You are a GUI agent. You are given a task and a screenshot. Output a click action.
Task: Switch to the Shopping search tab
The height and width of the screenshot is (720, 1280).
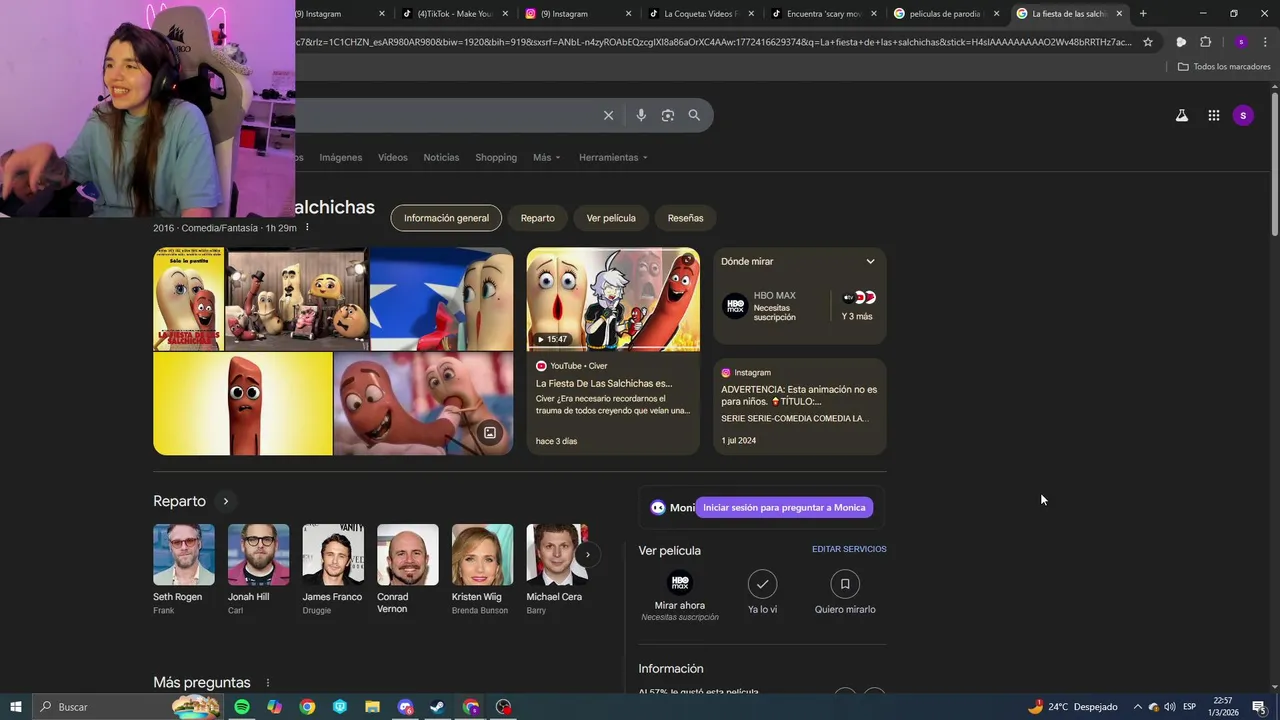pos(496,158)
